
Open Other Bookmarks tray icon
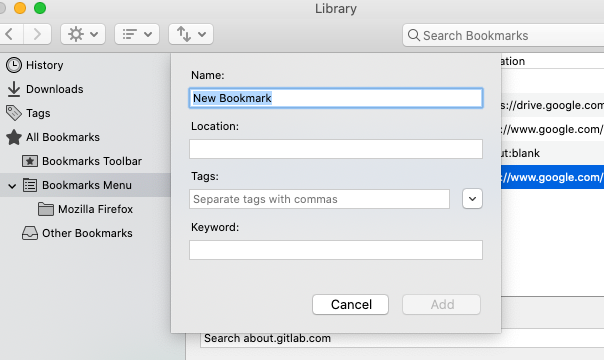(30, 233)
